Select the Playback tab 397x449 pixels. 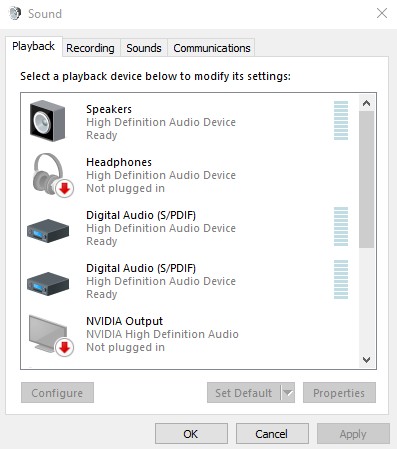click(34, 46)
